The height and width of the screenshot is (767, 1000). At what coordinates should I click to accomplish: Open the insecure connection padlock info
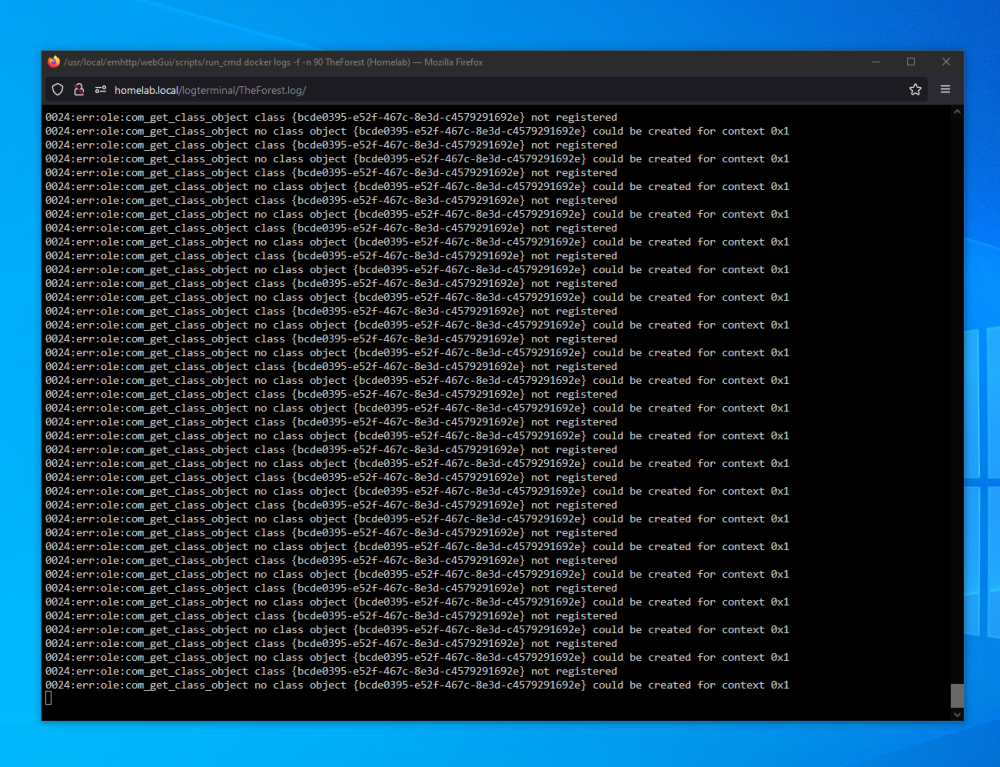tap(79, 90)
